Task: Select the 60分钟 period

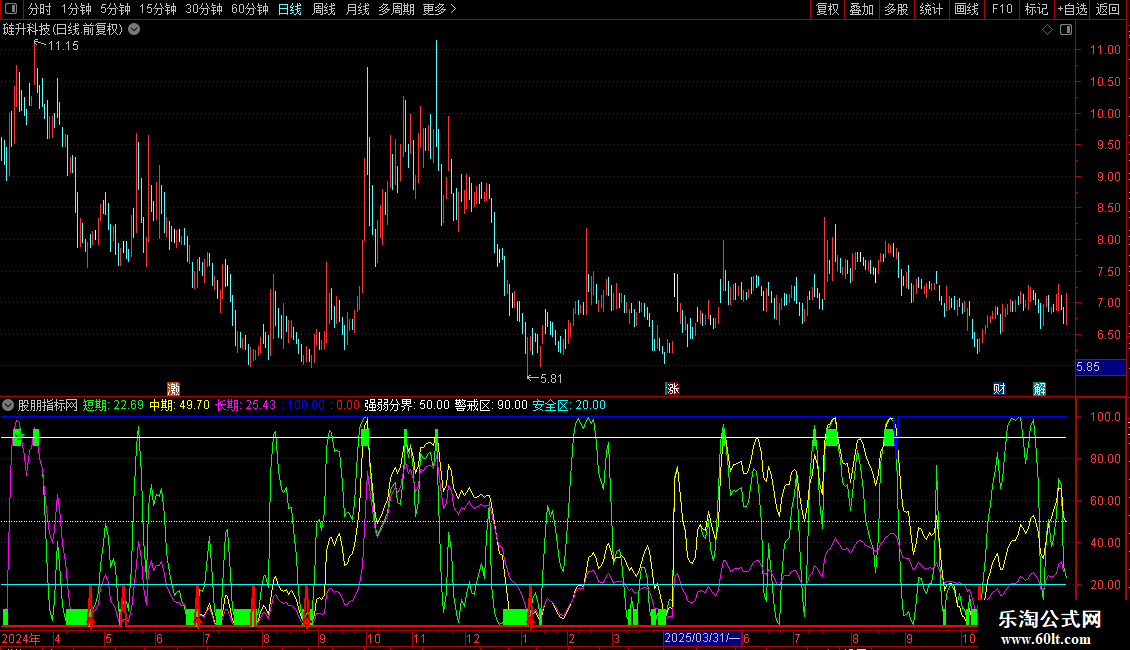Action: point(250,9)
